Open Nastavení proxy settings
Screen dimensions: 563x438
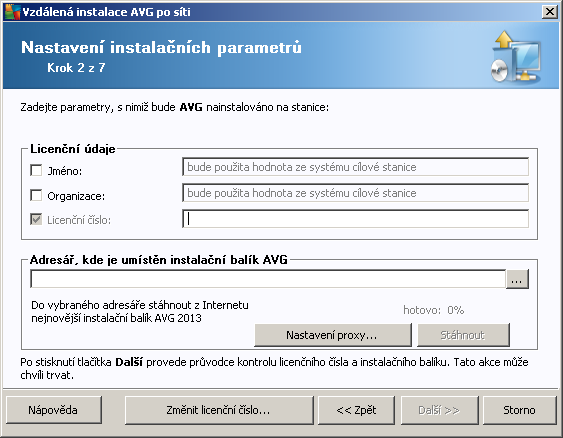point(333,335)
